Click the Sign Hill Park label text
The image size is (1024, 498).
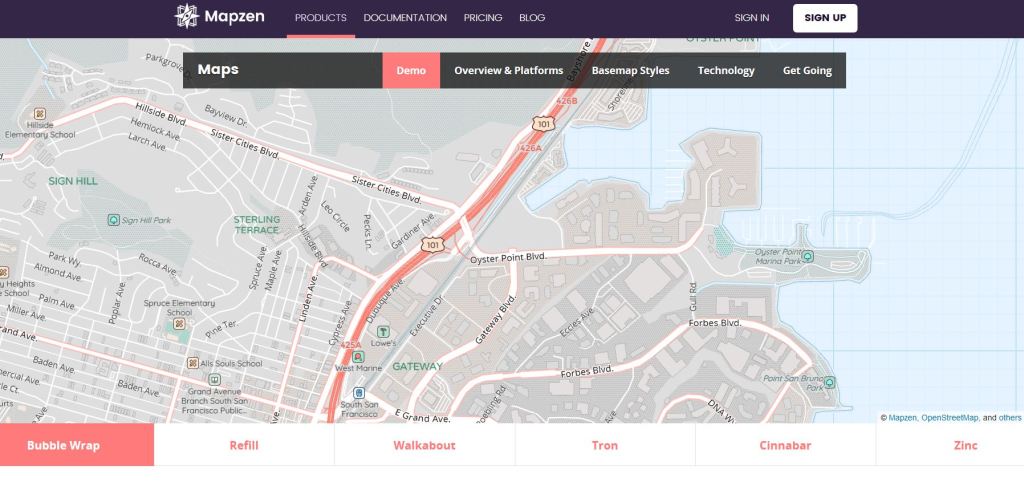146,221
